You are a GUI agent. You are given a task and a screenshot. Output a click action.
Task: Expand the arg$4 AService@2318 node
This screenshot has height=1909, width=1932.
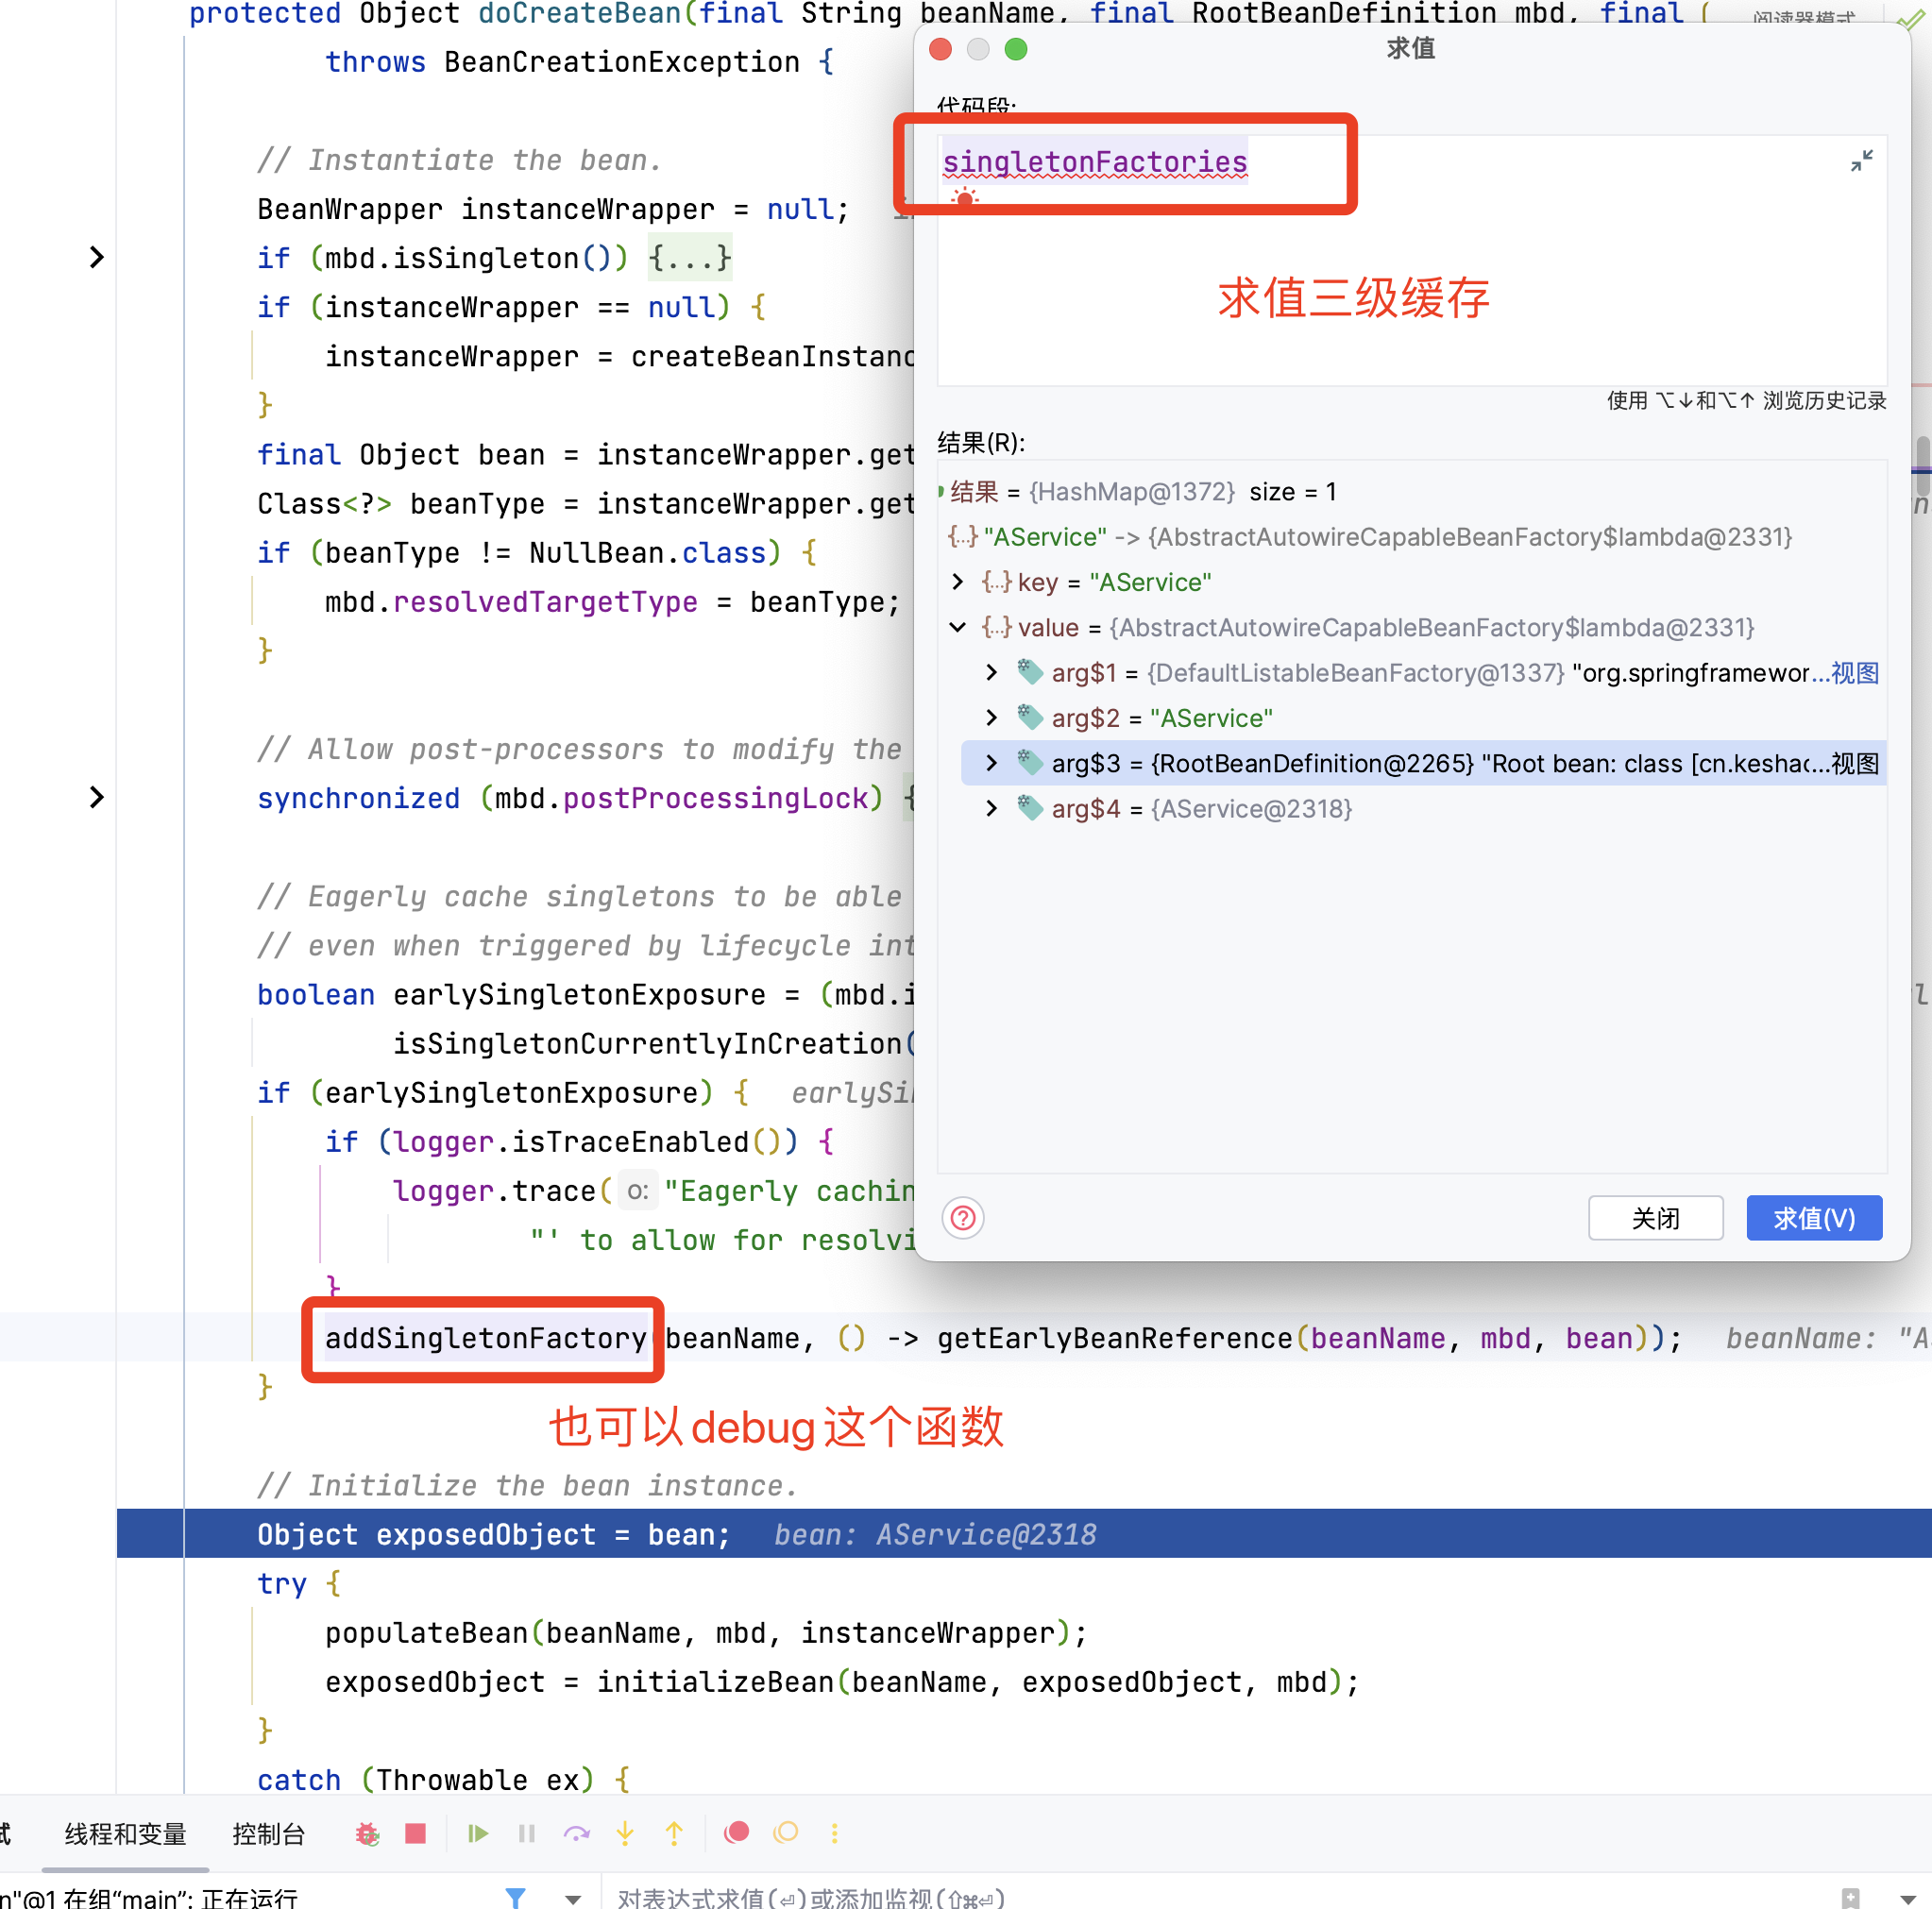pos(991,808)
